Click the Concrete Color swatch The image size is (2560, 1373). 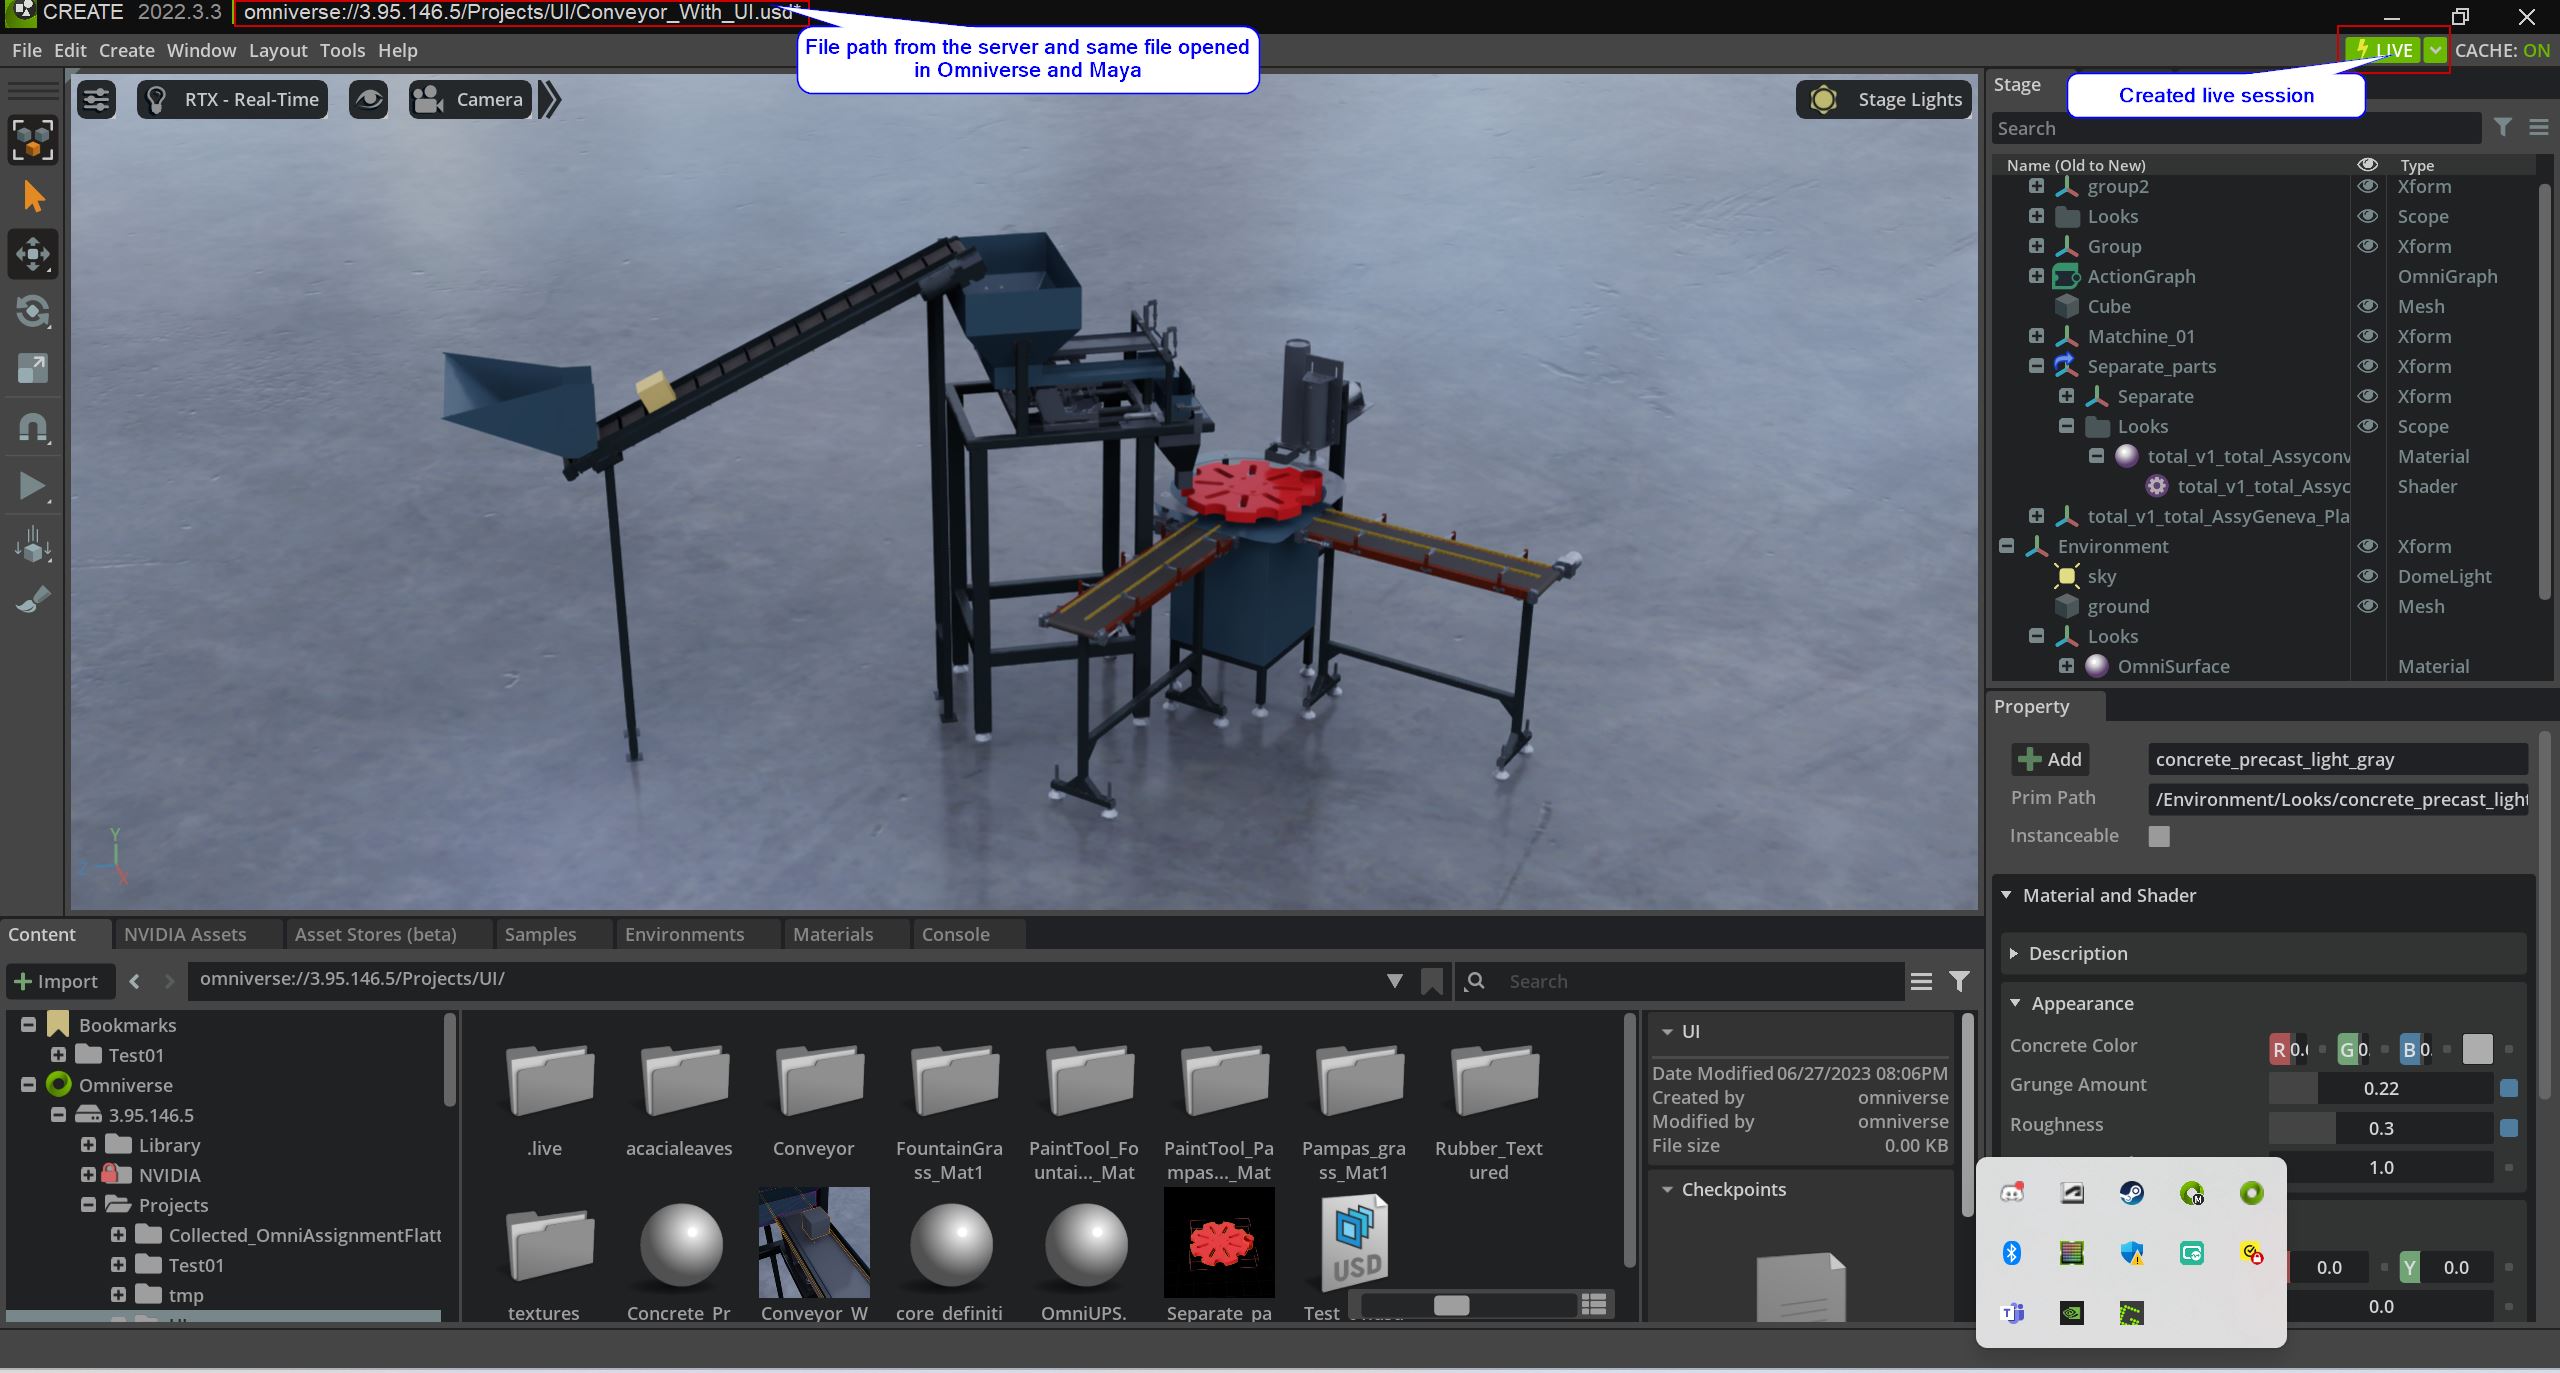click(2478, 1049)
